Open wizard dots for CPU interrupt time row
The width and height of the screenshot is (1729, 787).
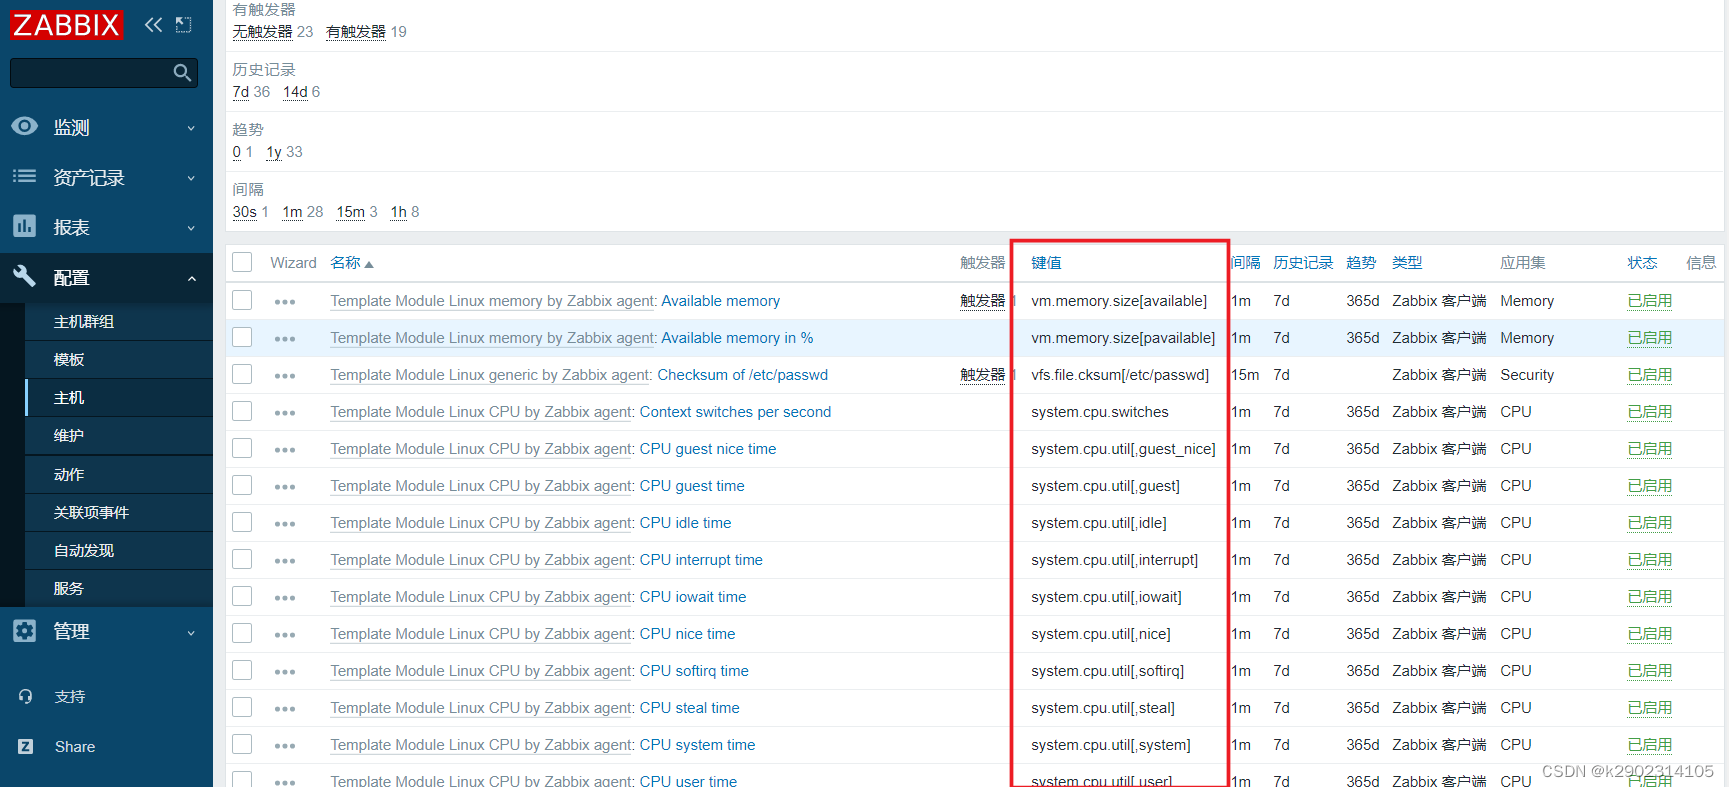[285, 561]
